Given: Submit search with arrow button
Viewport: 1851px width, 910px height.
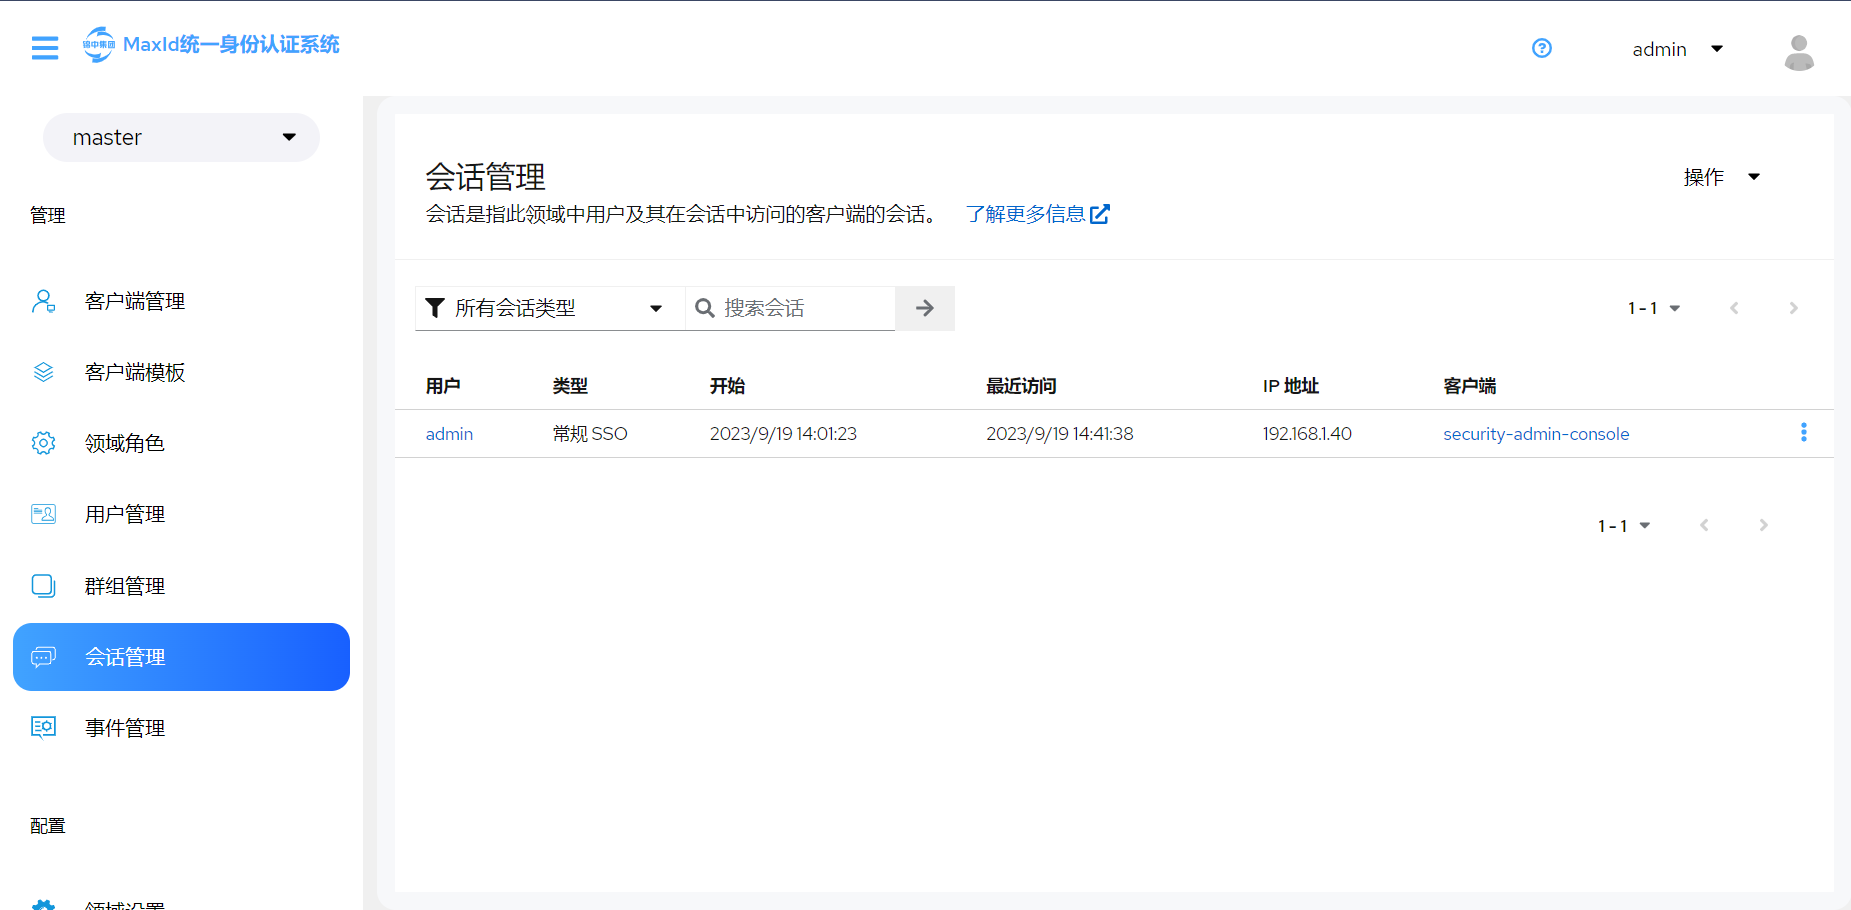Looking at the screenshot, I should click(925, 308).
